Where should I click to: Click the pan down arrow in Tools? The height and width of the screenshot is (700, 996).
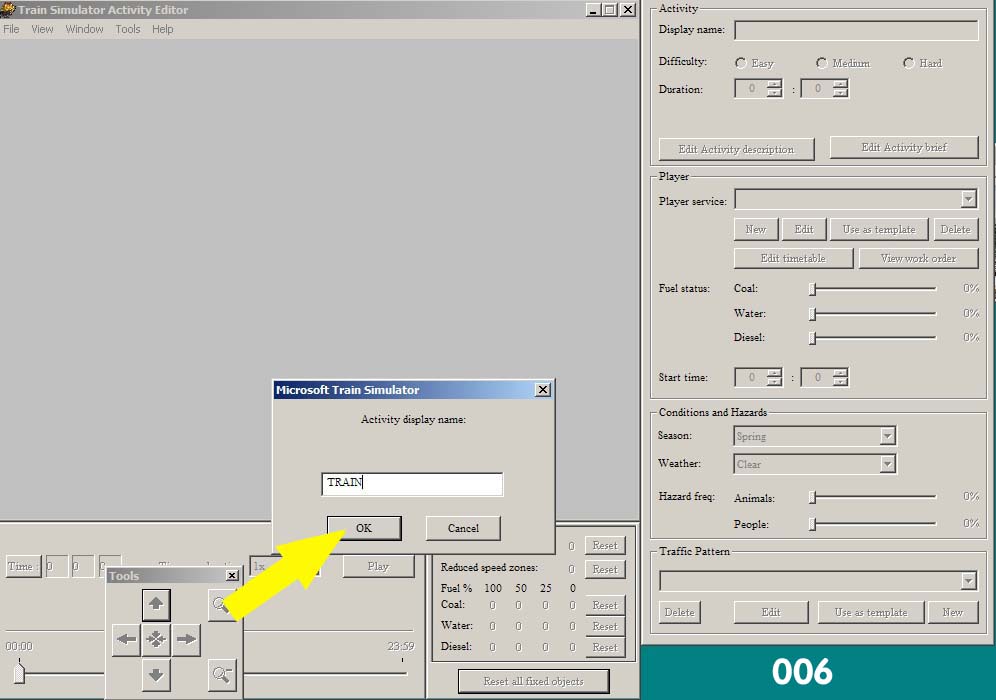pos(156,675)
